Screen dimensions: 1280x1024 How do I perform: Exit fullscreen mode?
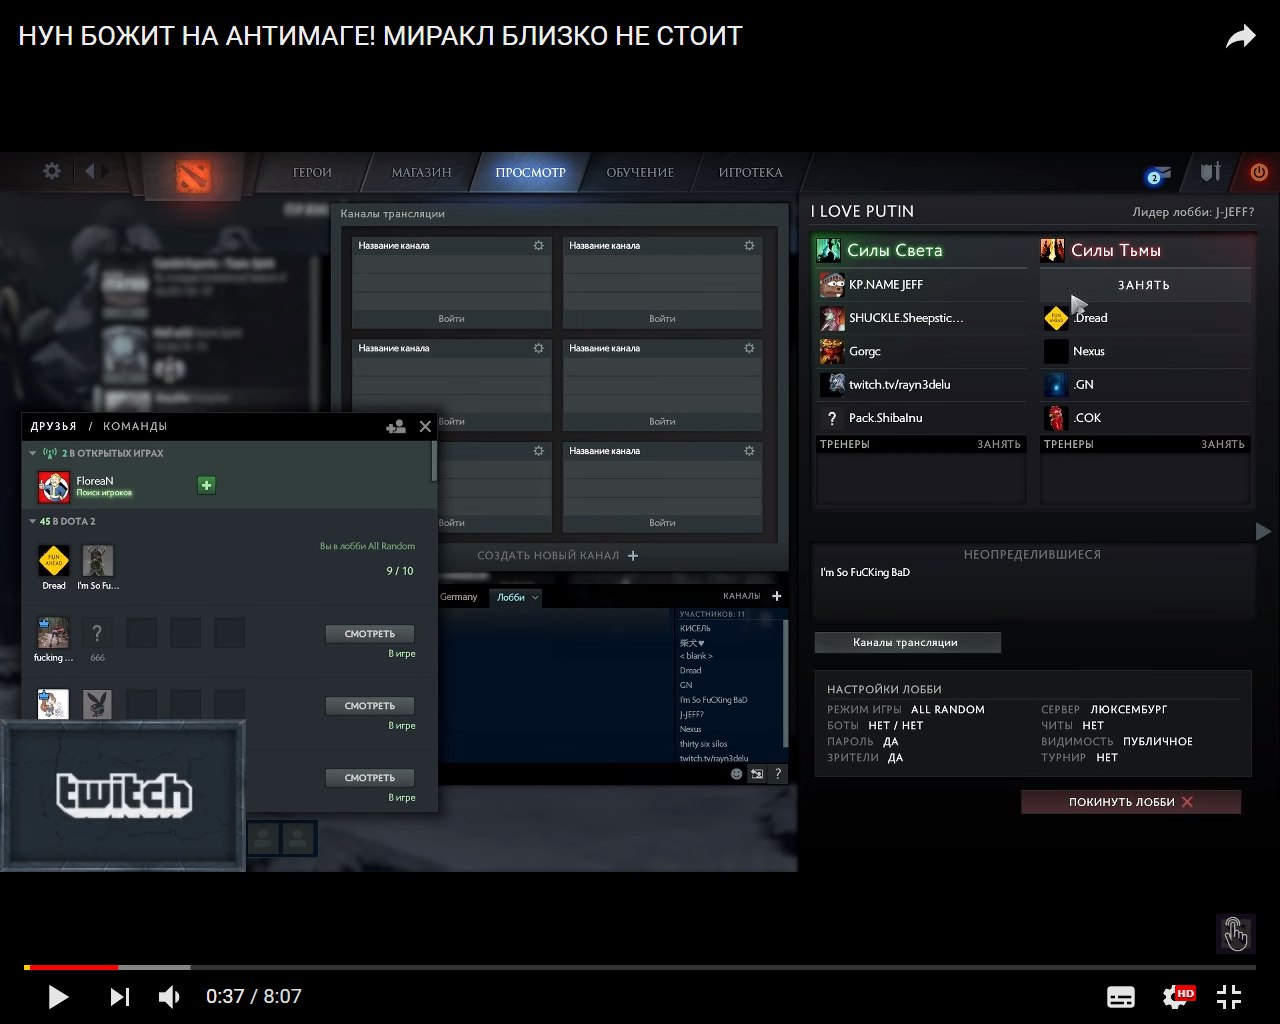(x=1229, y=996)
